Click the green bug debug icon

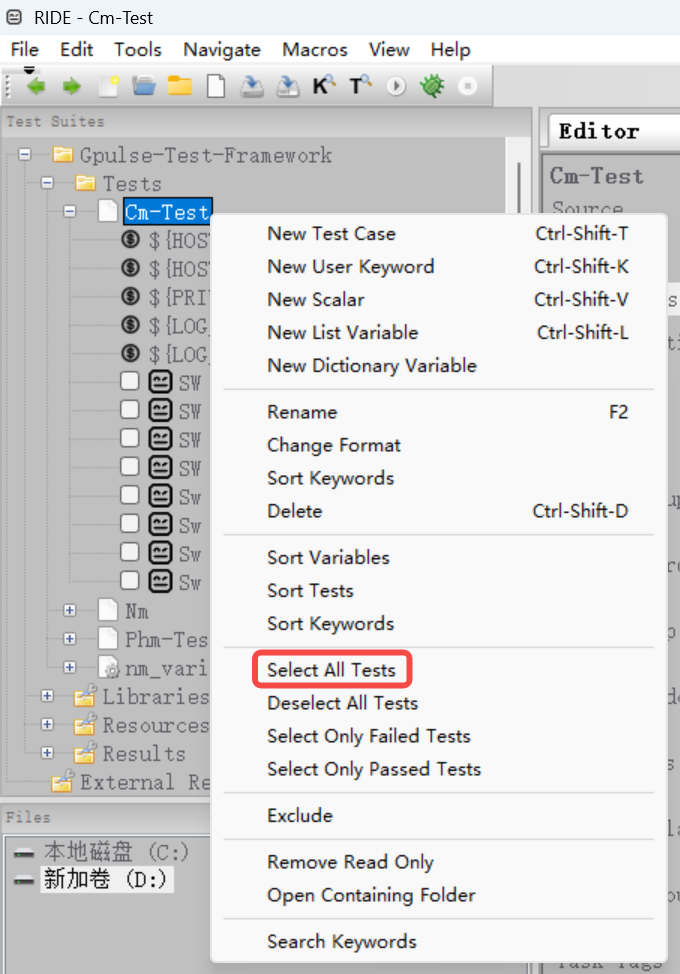click(x=432, y=87)
